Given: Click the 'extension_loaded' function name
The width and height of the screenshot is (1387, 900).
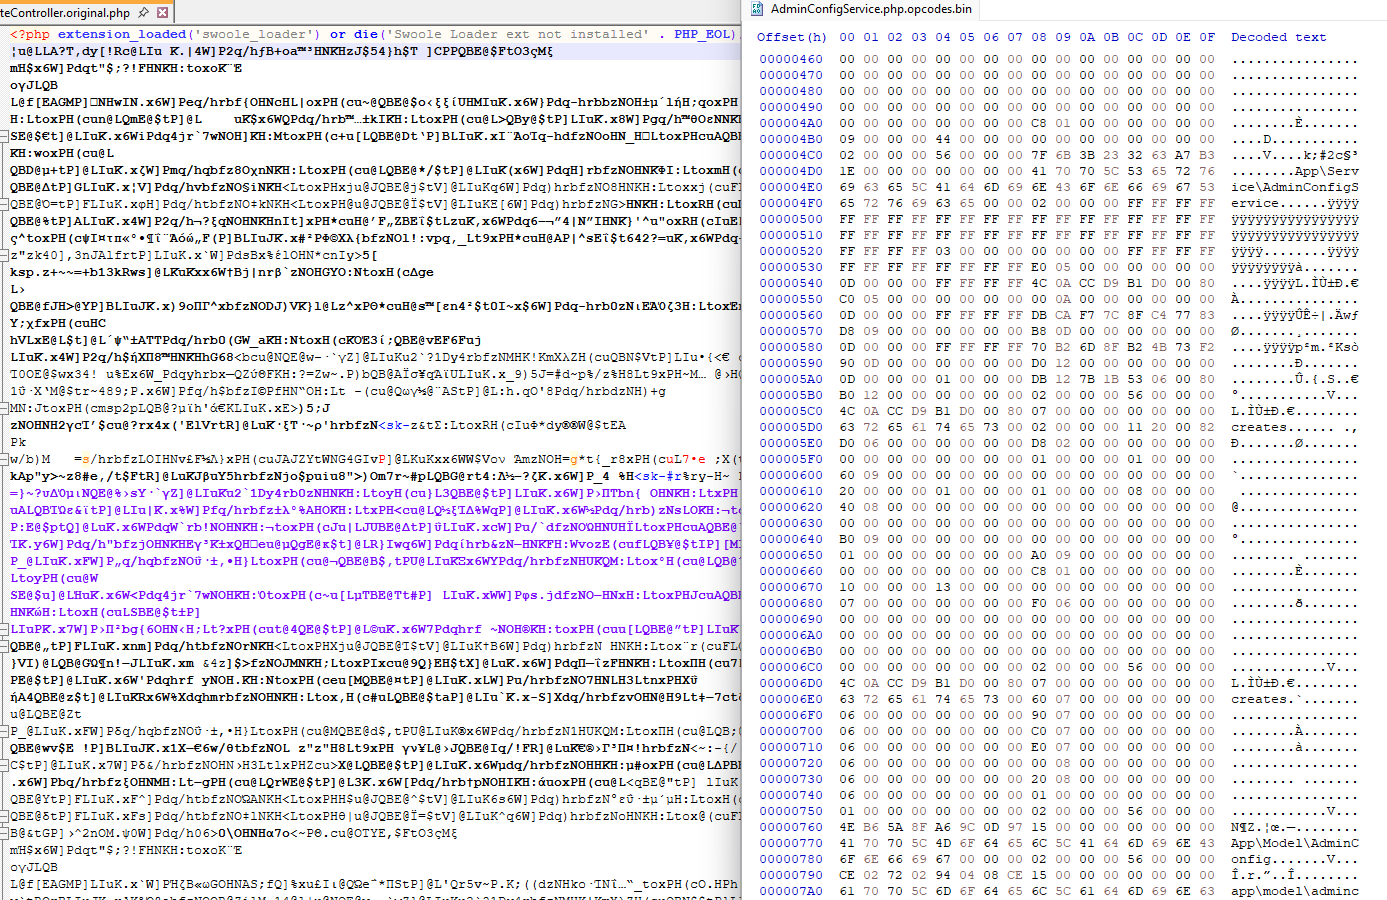Looking at the screenshot, I should tap(122, 34).
